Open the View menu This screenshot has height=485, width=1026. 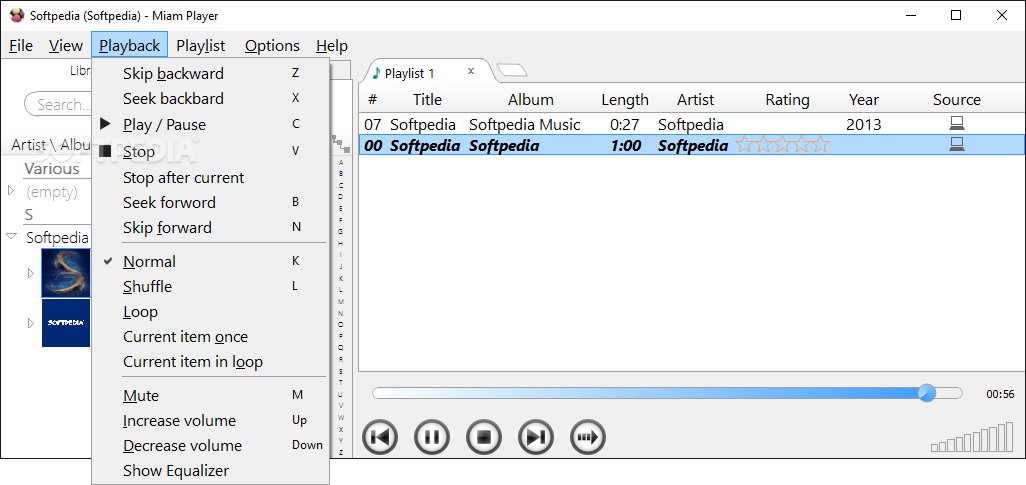click(x=65, y=46)
